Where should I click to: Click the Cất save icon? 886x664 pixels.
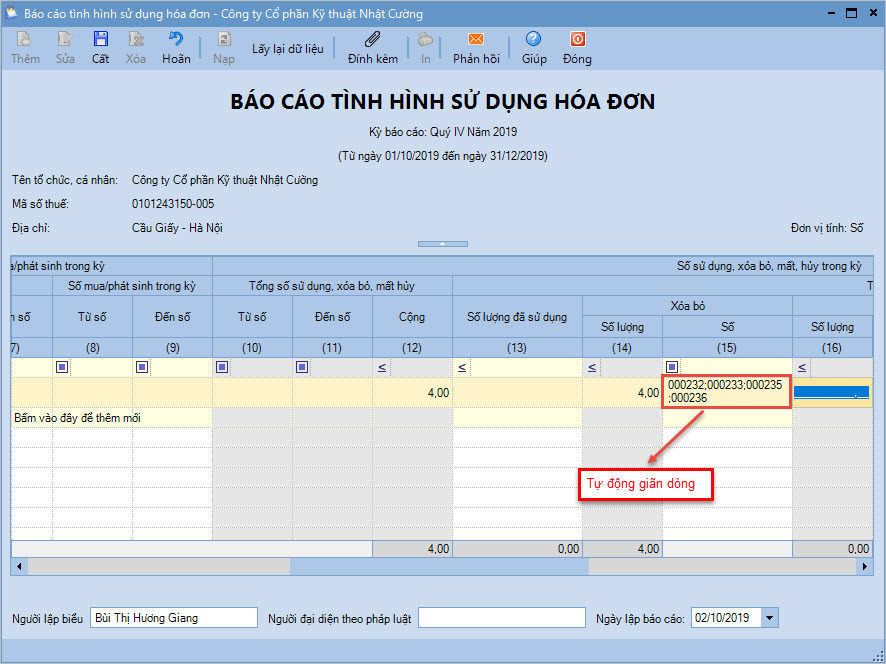pyautogui.click(x=100, y=41)
